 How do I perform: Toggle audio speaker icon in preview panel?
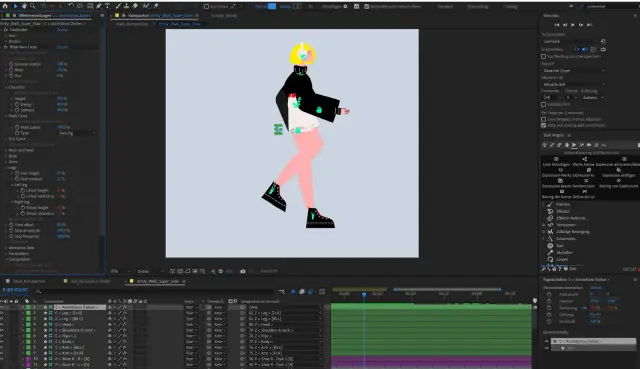click(x=585, y=49)
